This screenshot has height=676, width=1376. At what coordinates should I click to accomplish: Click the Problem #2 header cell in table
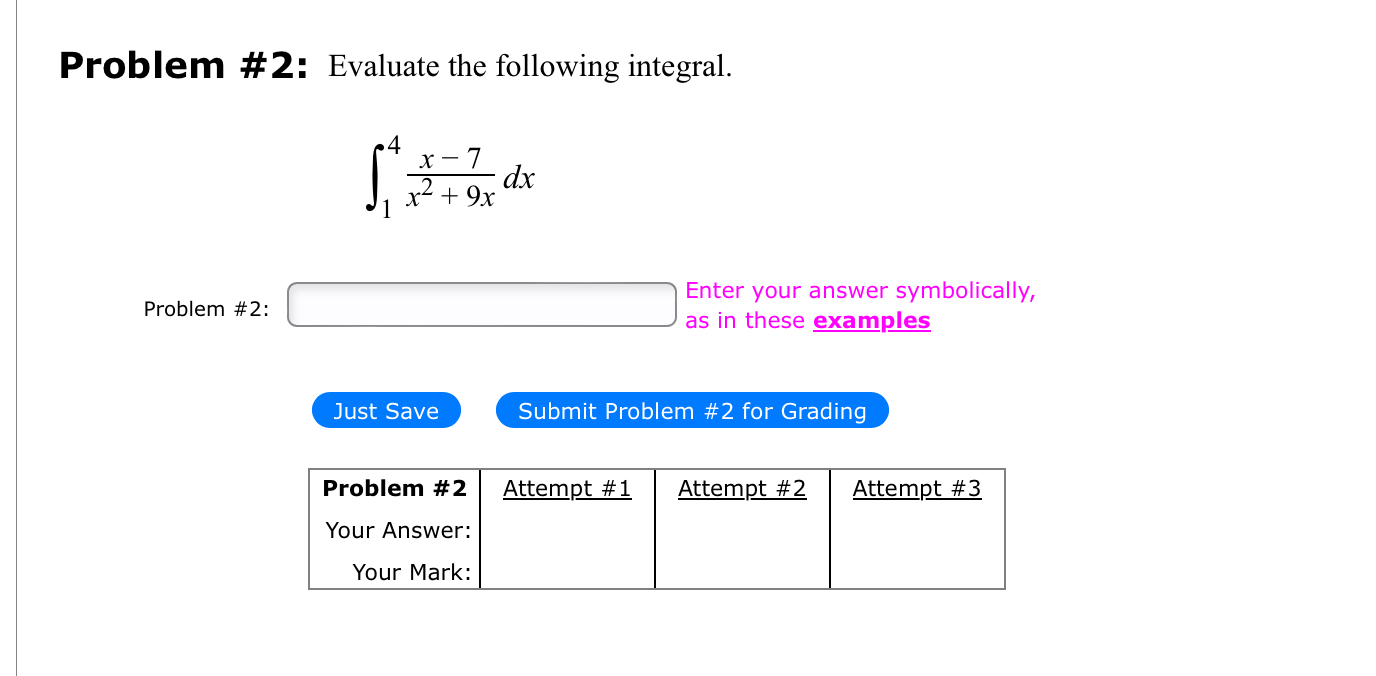click(x=394, y=488)
